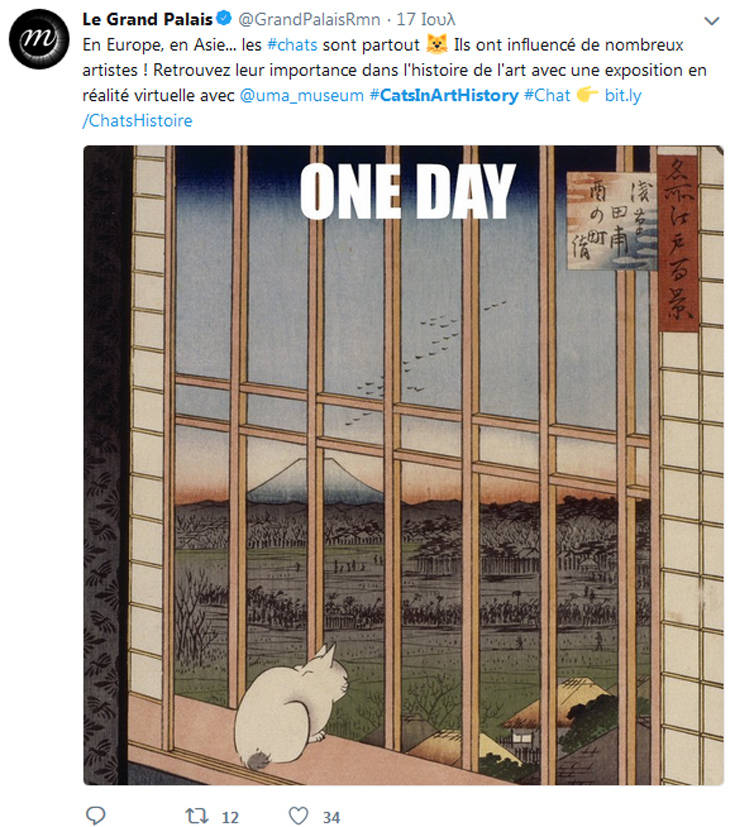Image resolution: width=735 pixels, height=827 pixels.
Task: Click the blue verified badge
Action: tap(224, 18)
